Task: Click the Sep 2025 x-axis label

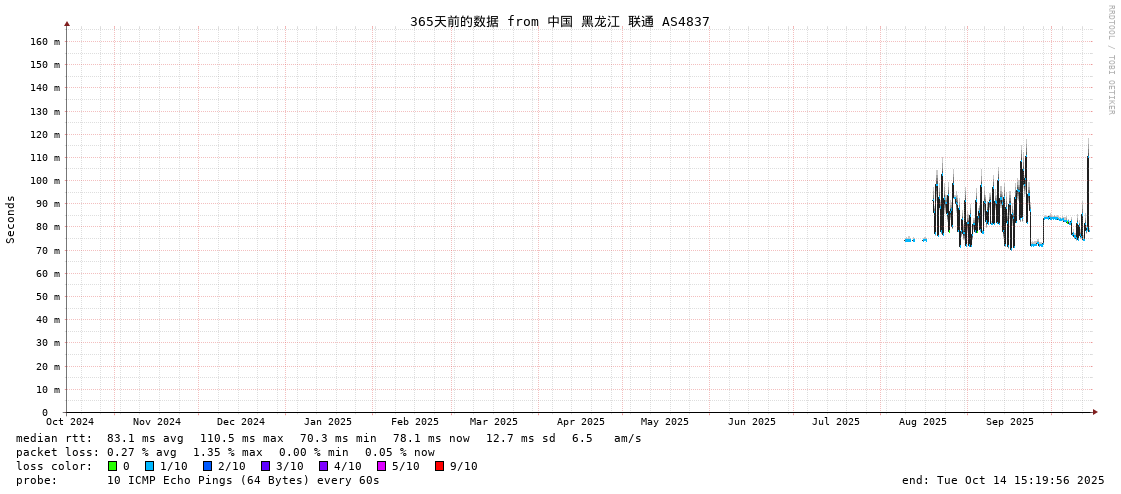Action: tap(1009, 422)
